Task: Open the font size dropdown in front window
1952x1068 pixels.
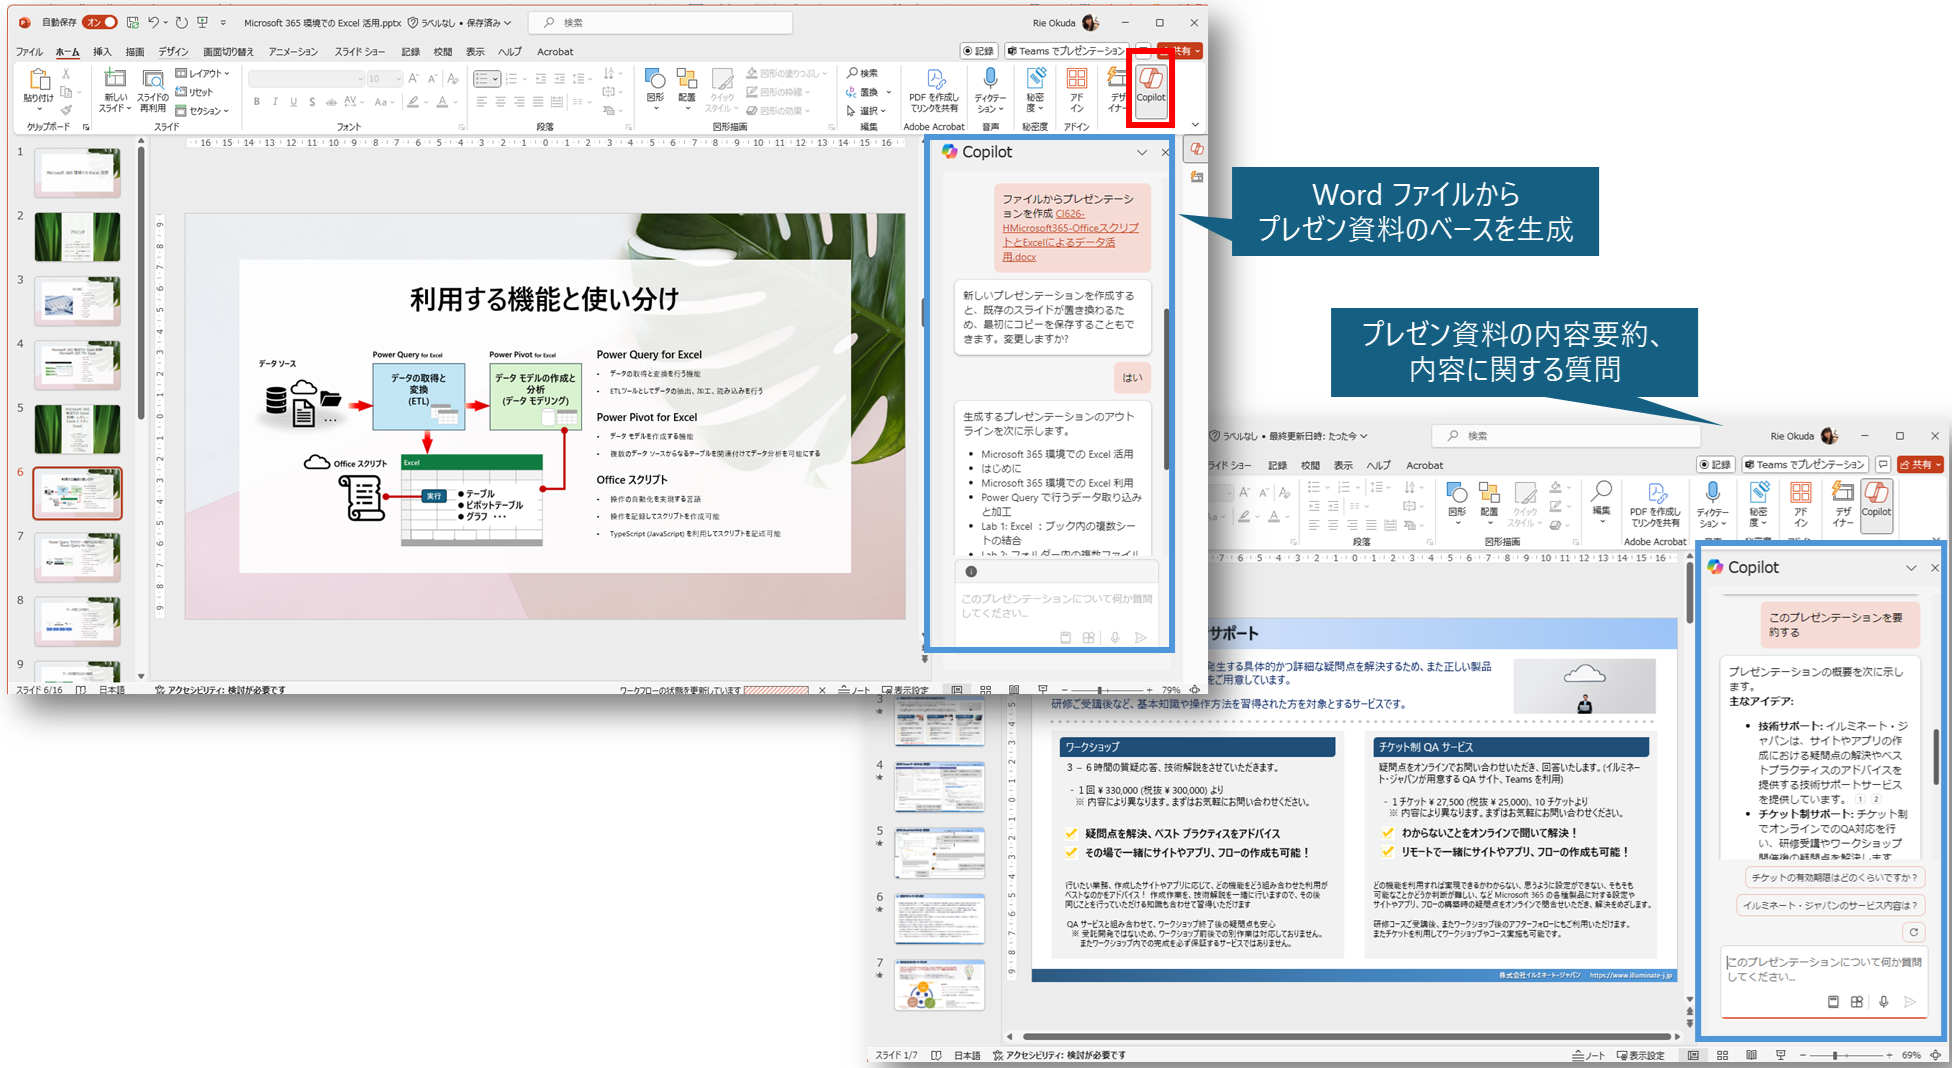Action: pyautogui.click(x=398, y=79)
